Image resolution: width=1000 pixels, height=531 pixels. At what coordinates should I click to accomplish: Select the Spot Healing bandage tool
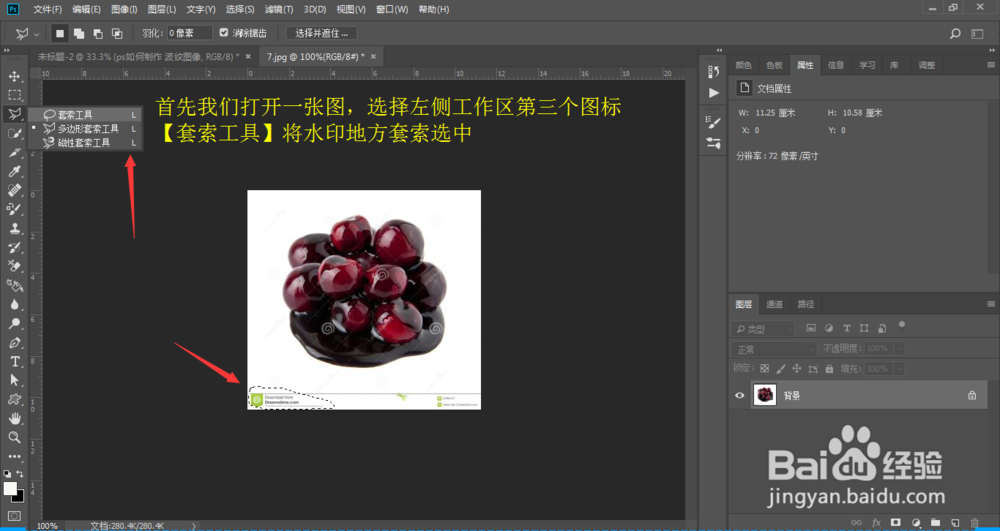tap(14, 190)
